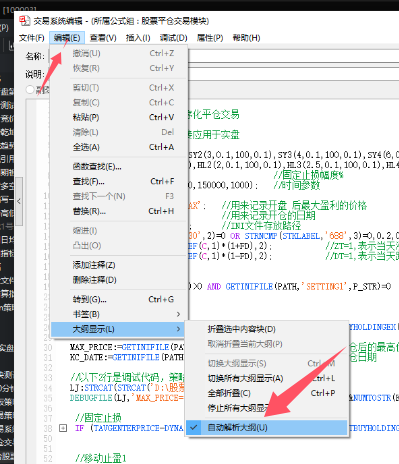Click the //固定止损幅度% comment
The width and height of the screenshot is (399, 464).
pos(309,175)
